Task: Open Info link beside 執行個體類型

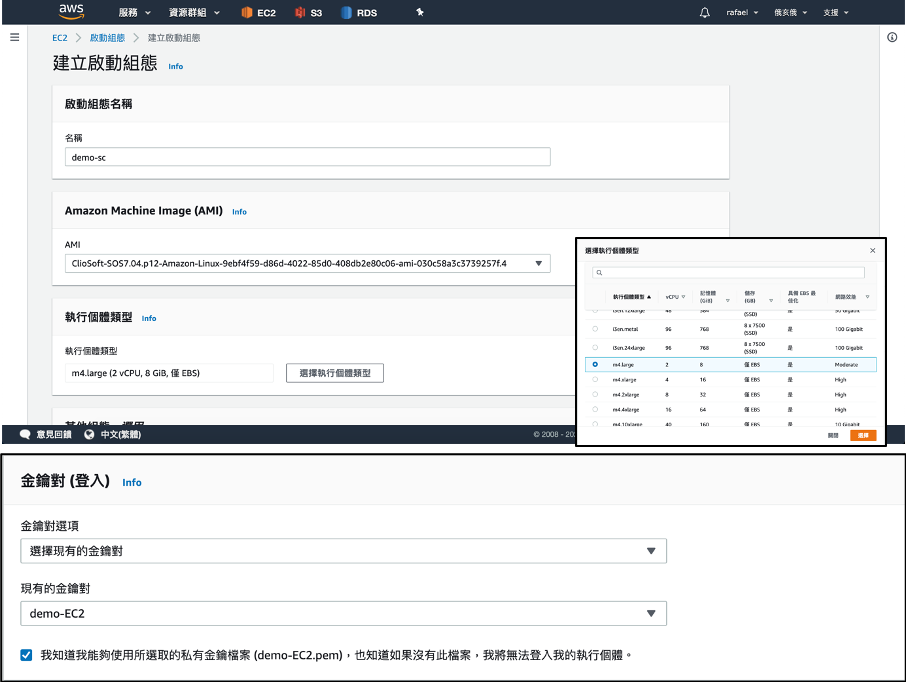Action: click(x=149, y=318)
